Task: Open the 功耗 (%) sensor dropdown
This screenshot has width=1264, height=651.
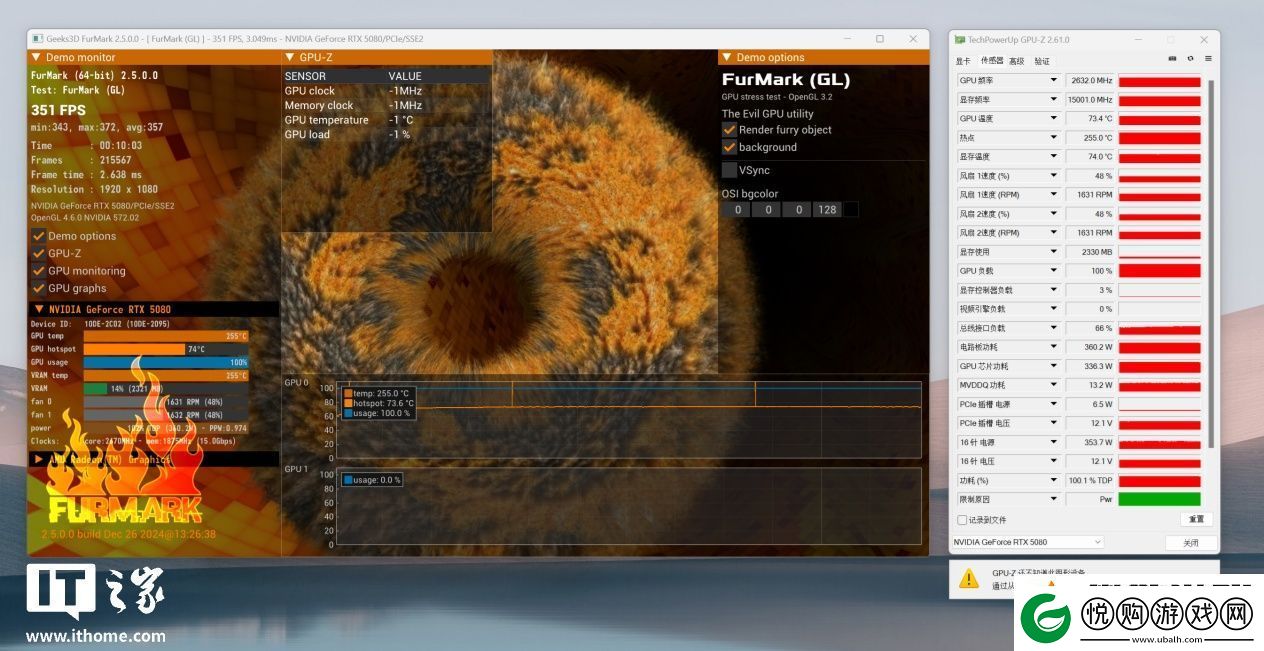Action: coord(1053,480)
